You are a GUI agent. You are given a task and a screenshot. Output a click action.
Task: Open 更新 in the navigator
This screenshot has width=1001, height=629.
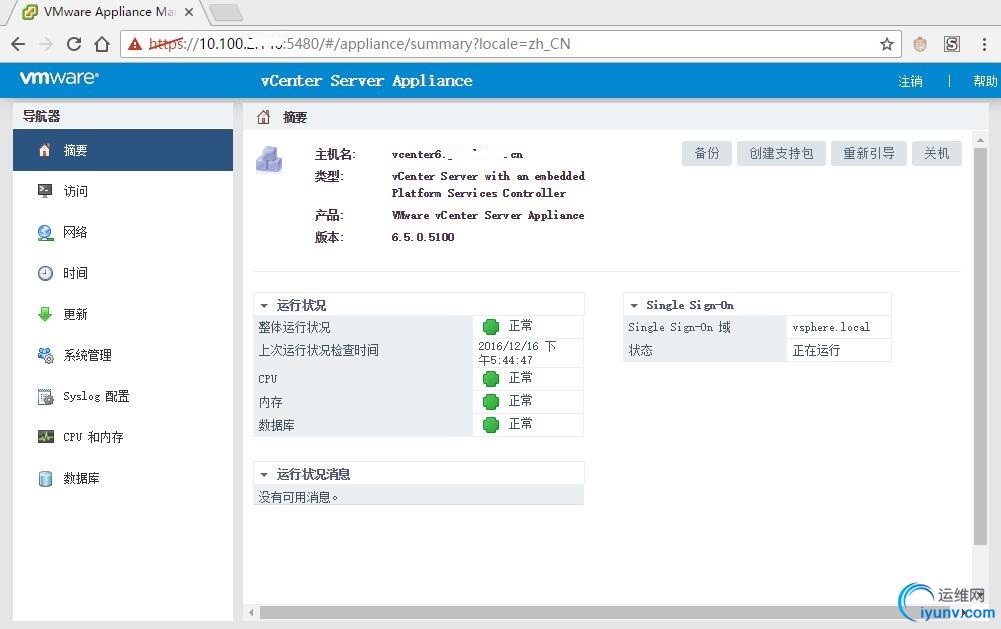tap(123, 314)
